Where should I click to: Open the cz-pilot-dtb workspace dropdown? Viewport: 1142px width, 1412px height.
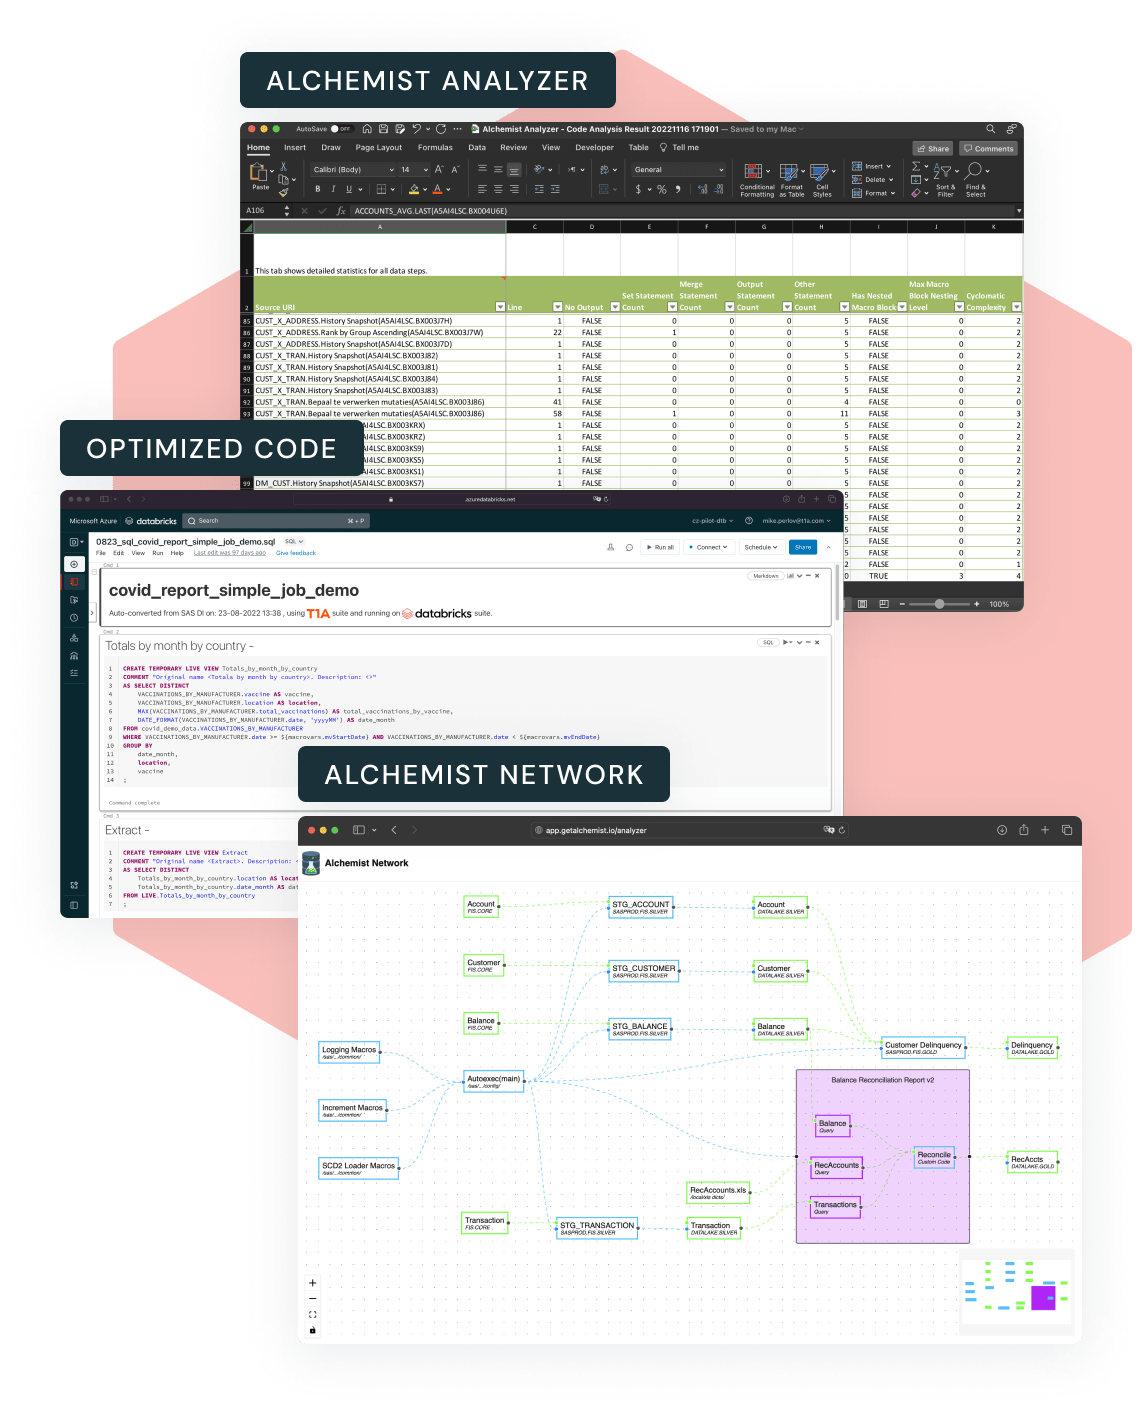(713, 521)
